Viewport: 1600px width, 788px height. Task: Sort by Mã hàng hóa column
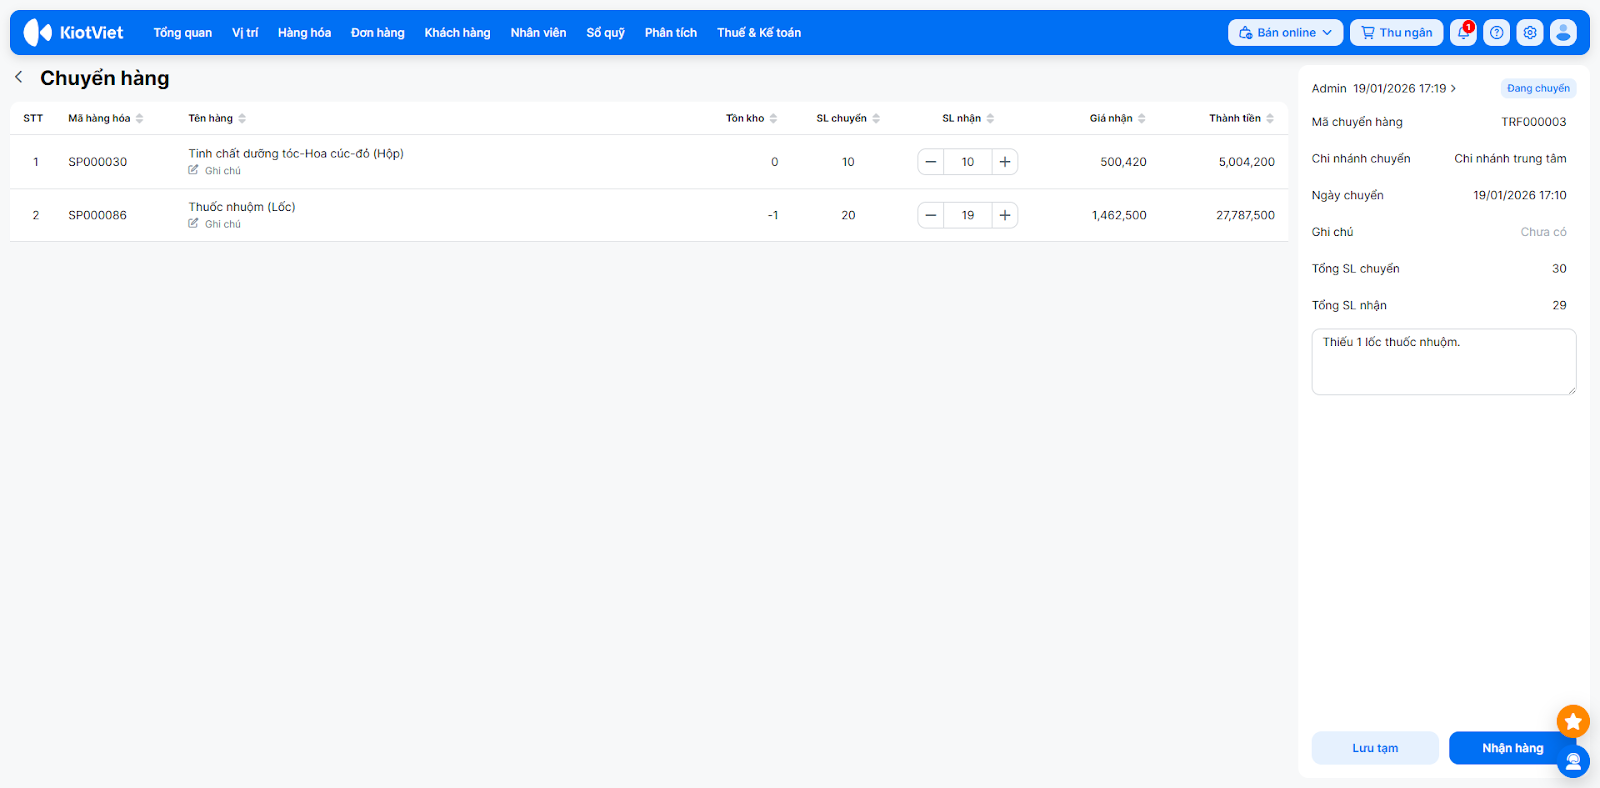140,118
